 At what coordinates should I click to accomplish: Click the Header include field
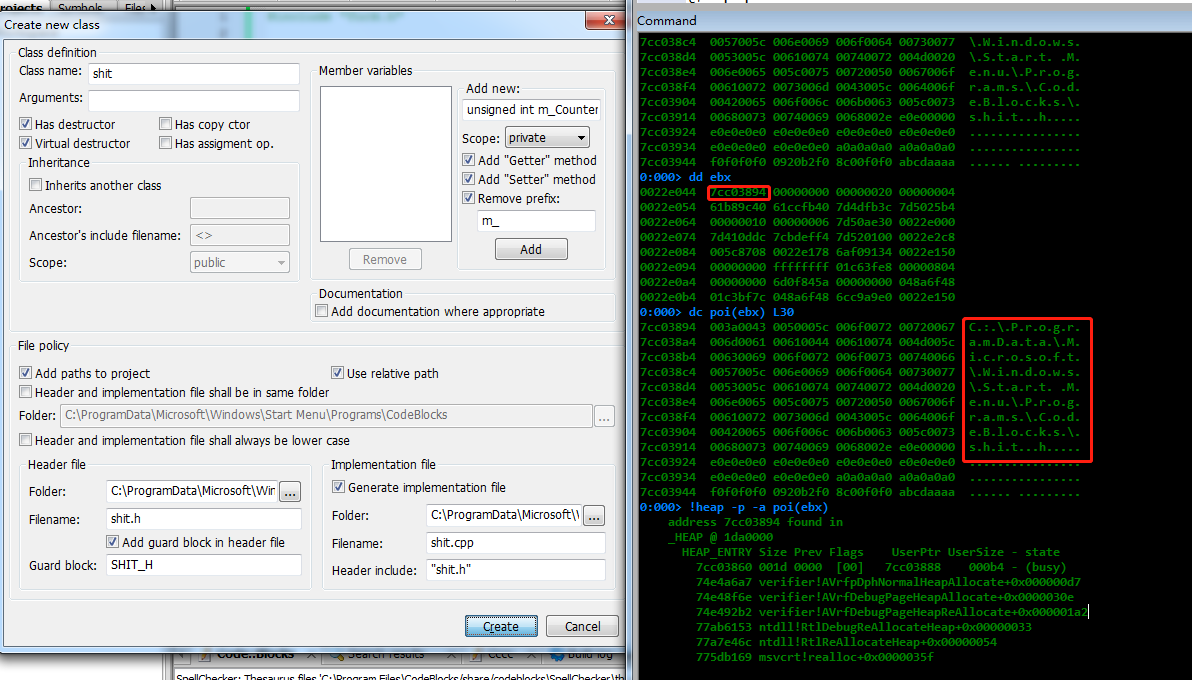pyautogui.click(x=516, y=570)
